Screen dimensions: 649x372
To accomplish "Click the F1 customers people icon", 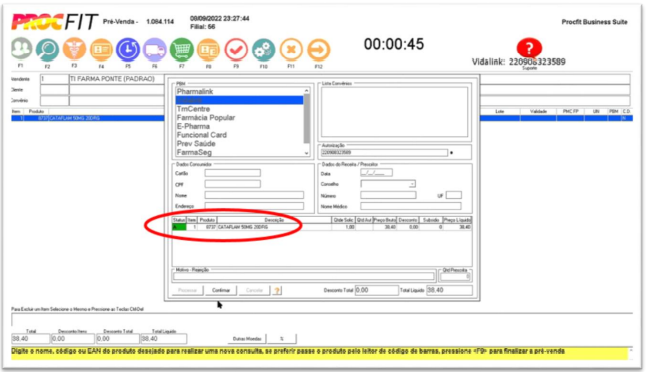I will click(21, 49).
